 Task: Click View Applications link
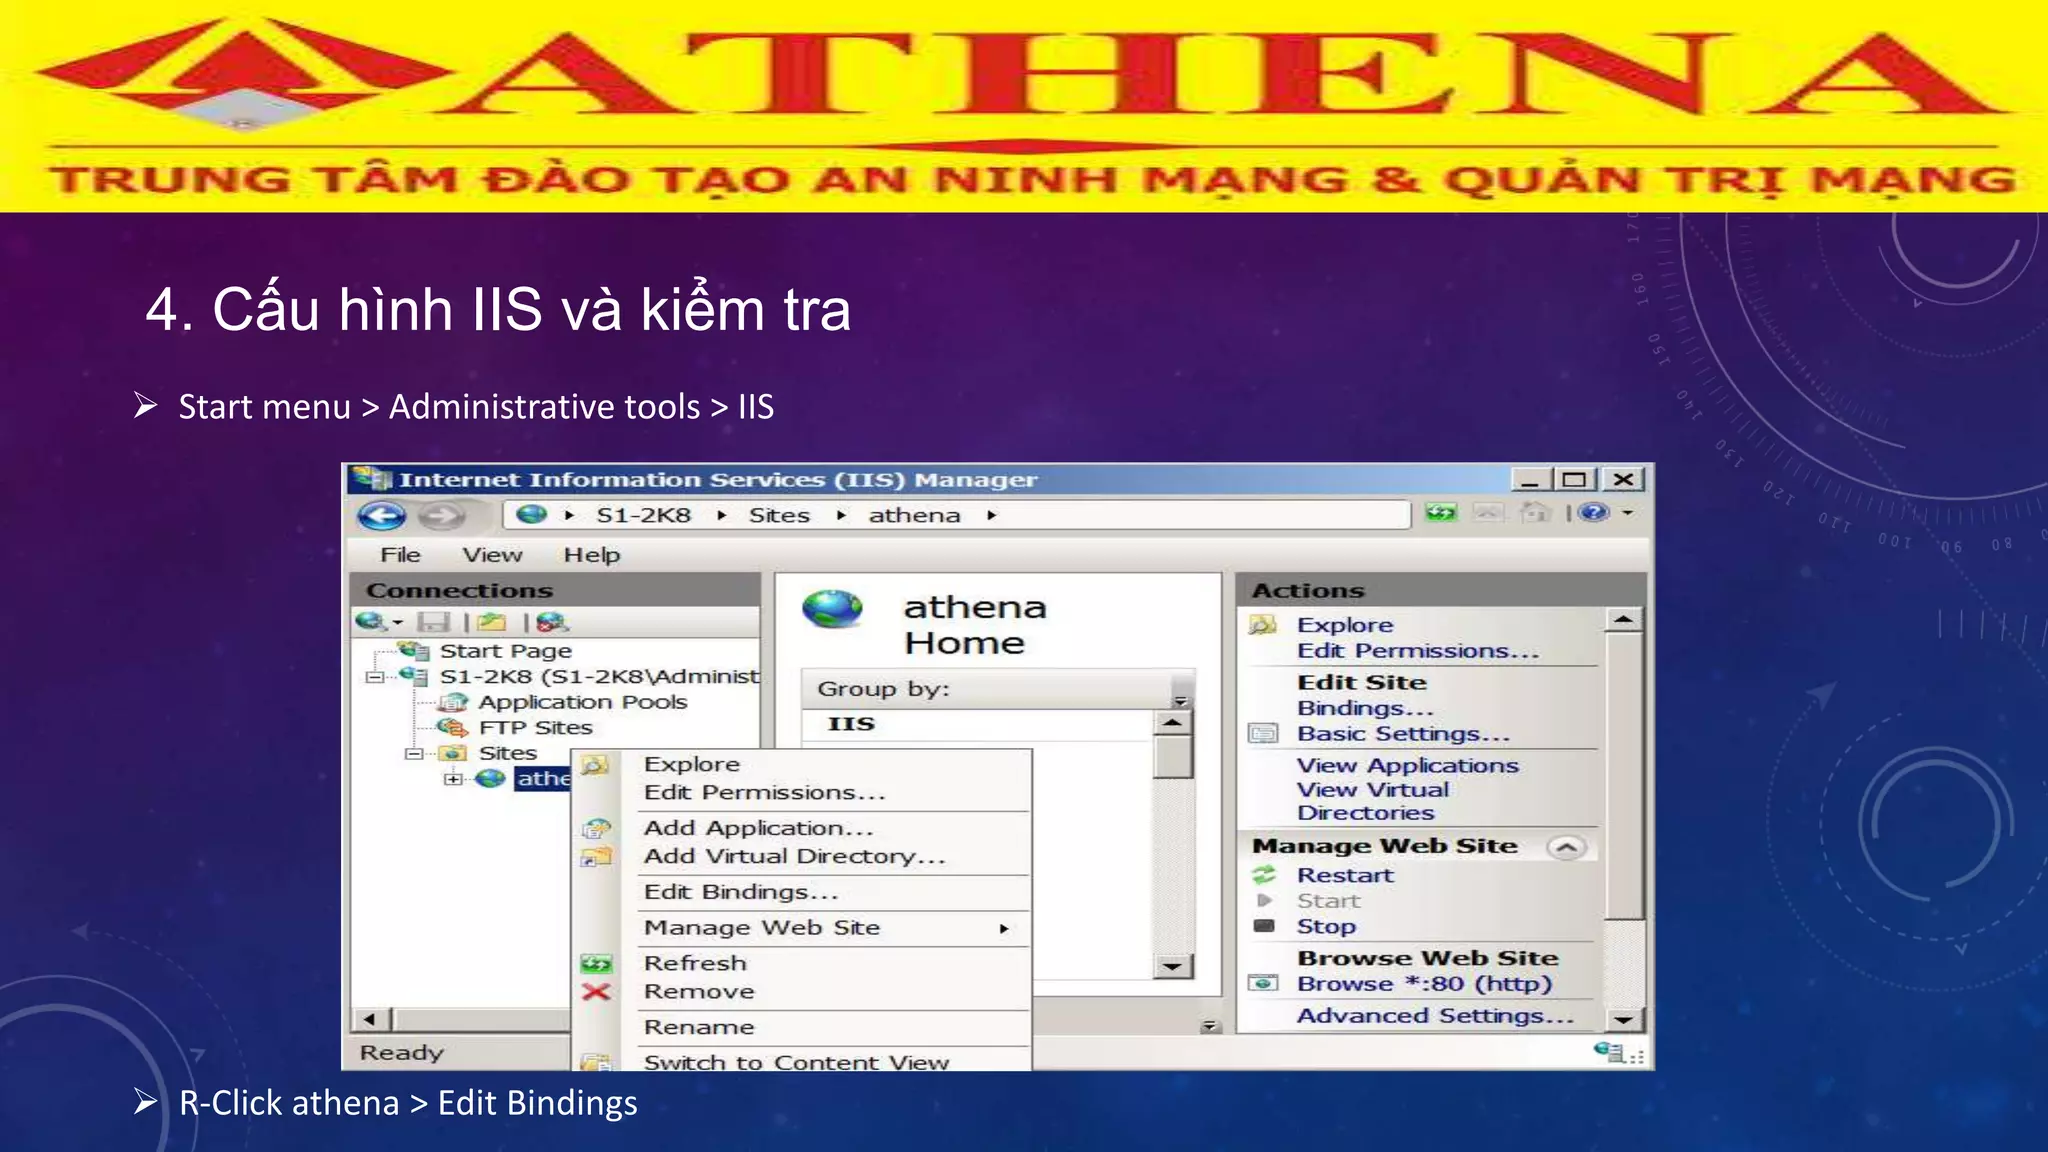pyautogui.click(x=1408, y=766)
